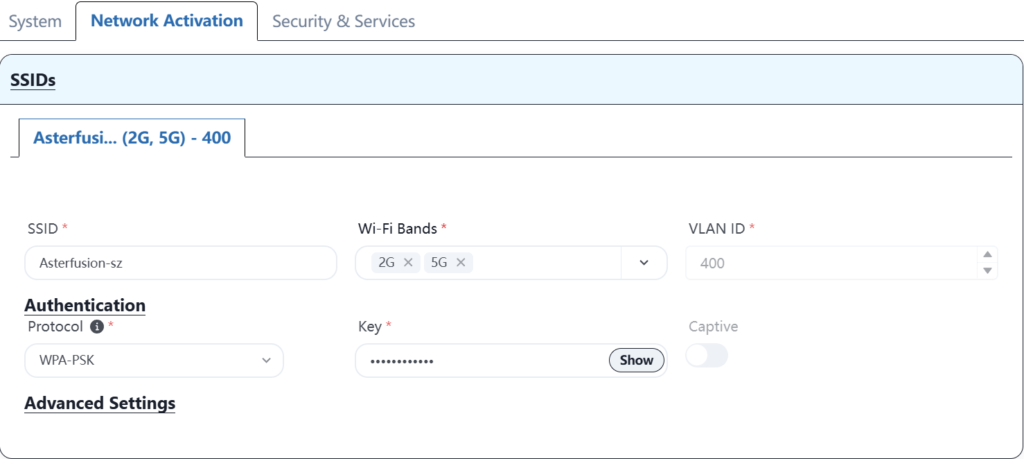Click the Wi-Fi Bands selection box

pyautogui.click(x=540, y=263)
